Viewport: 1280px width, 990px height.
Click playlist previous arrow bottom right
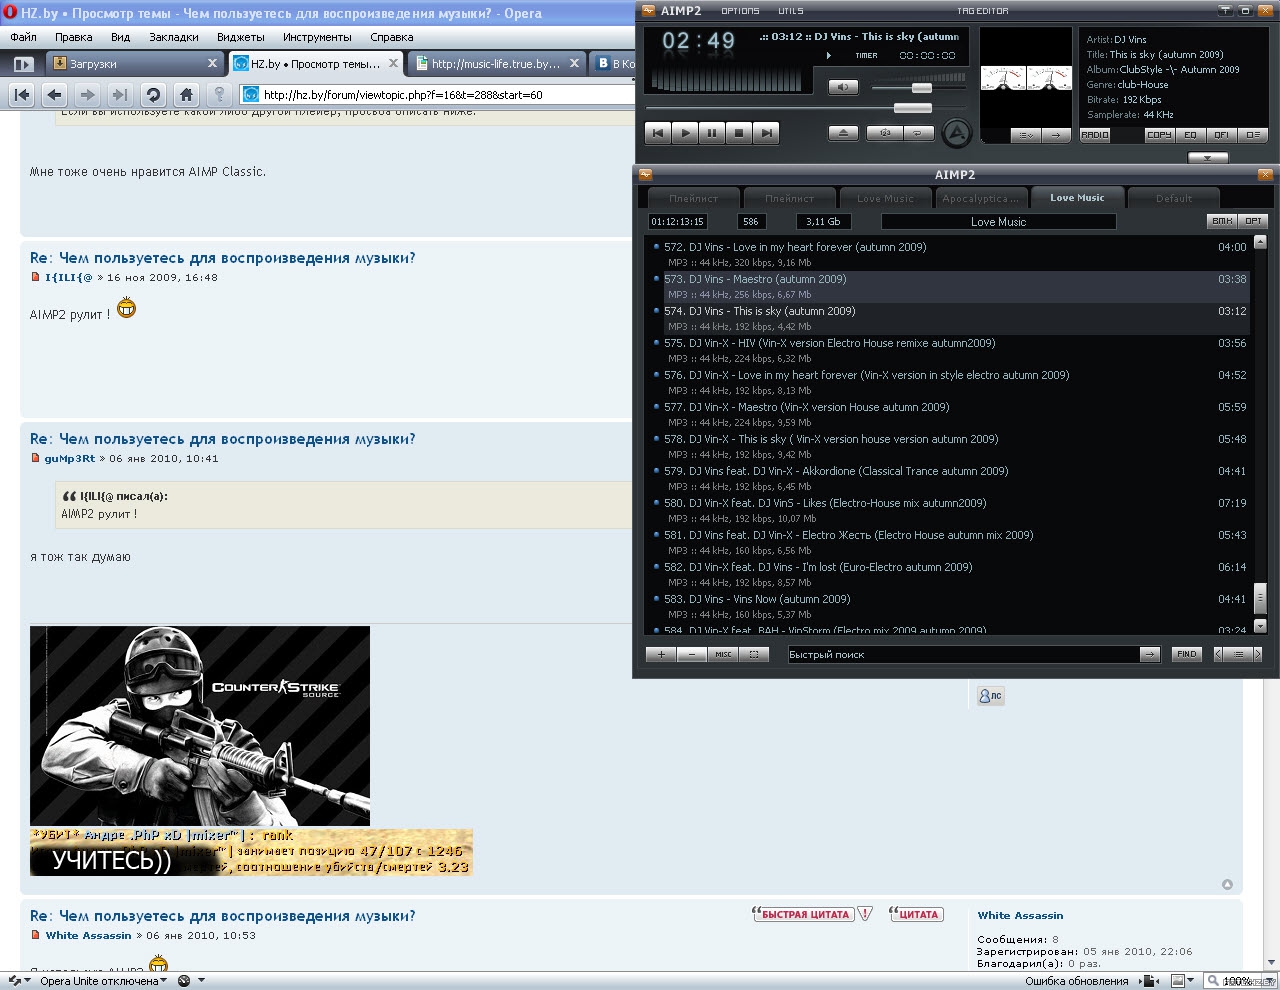pyautogui.click(x=1218, y=654)
